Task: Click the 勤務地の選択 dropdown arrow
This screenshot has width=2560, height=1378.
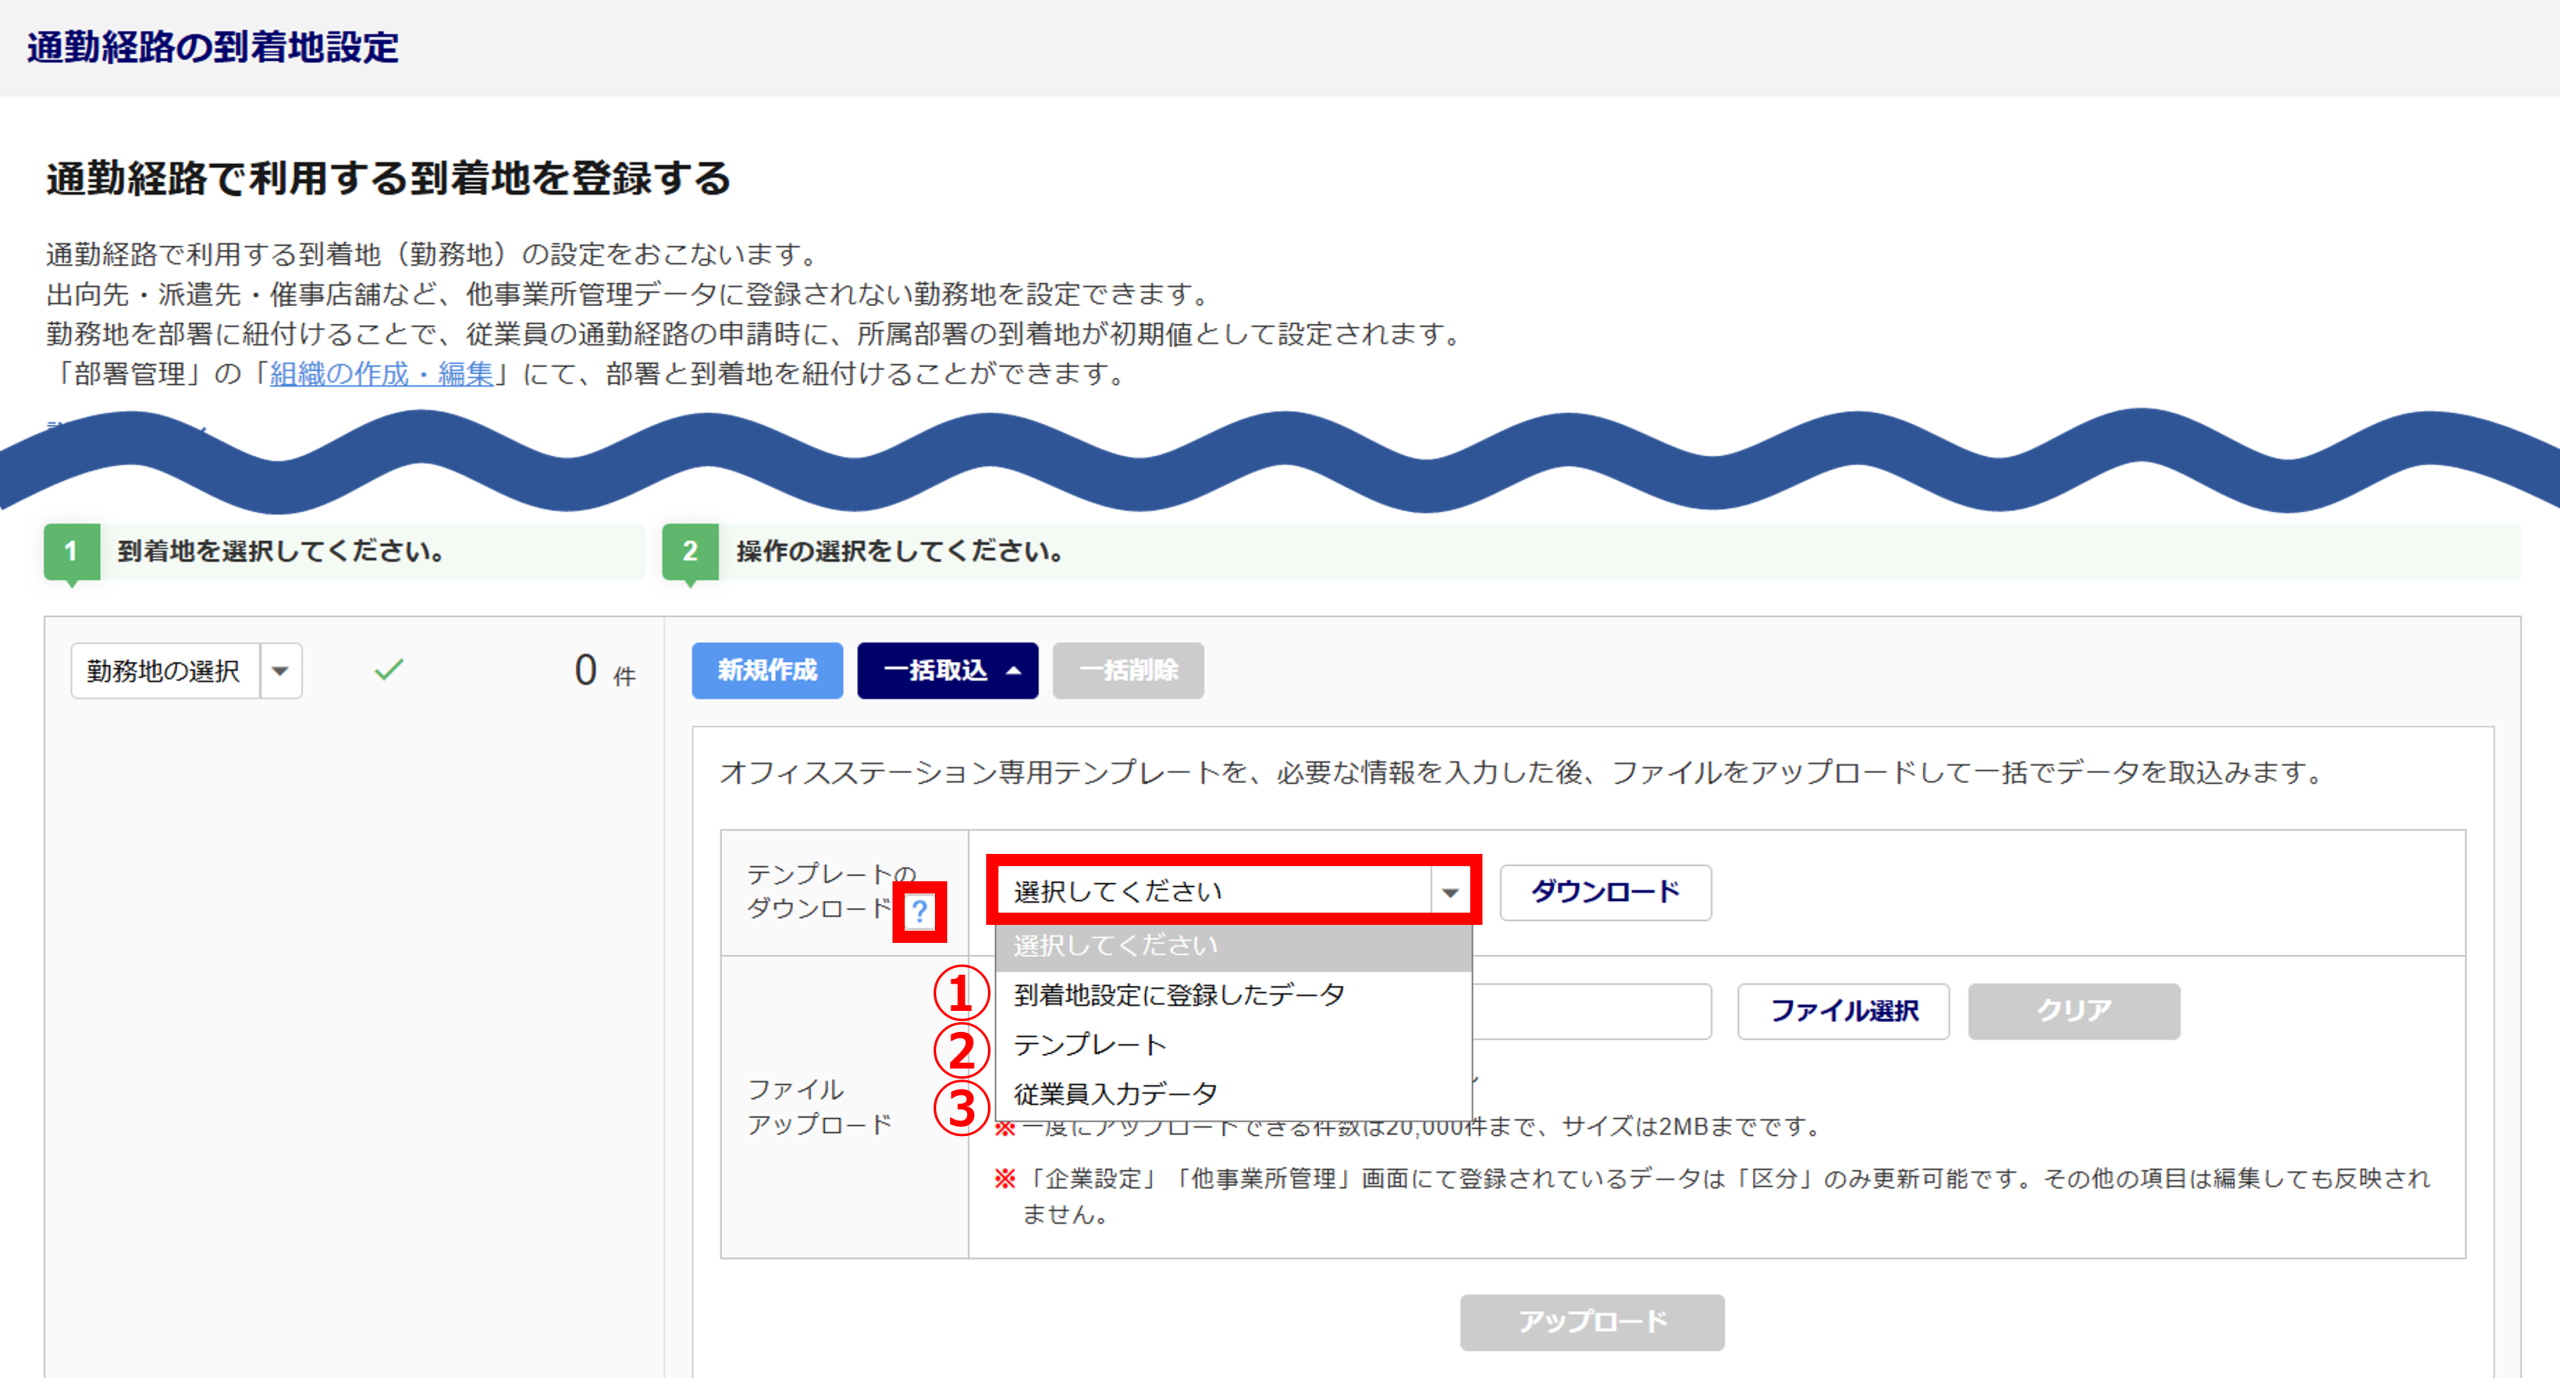Action: click(281, 671)
